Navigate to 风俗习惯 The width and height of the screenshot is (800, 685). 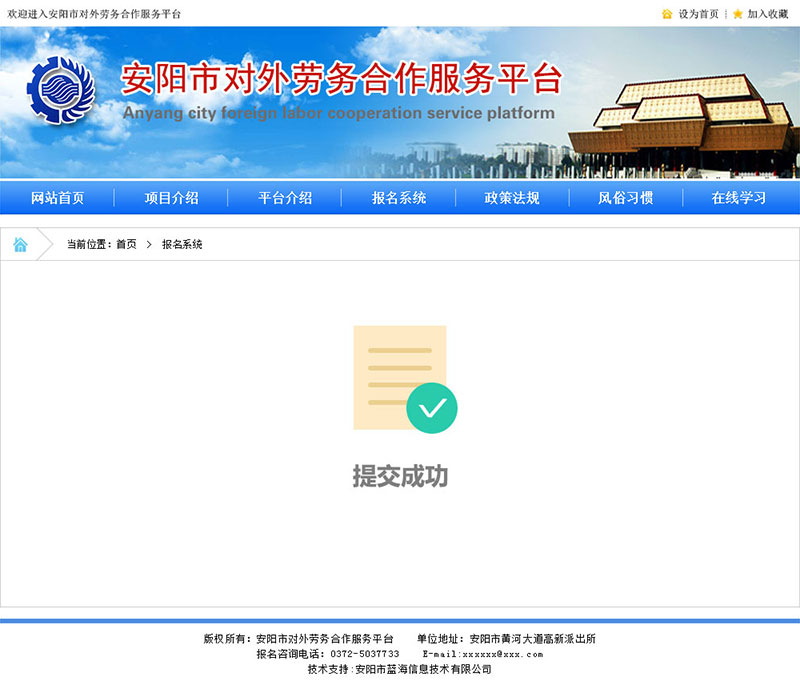tap(626, 198)
